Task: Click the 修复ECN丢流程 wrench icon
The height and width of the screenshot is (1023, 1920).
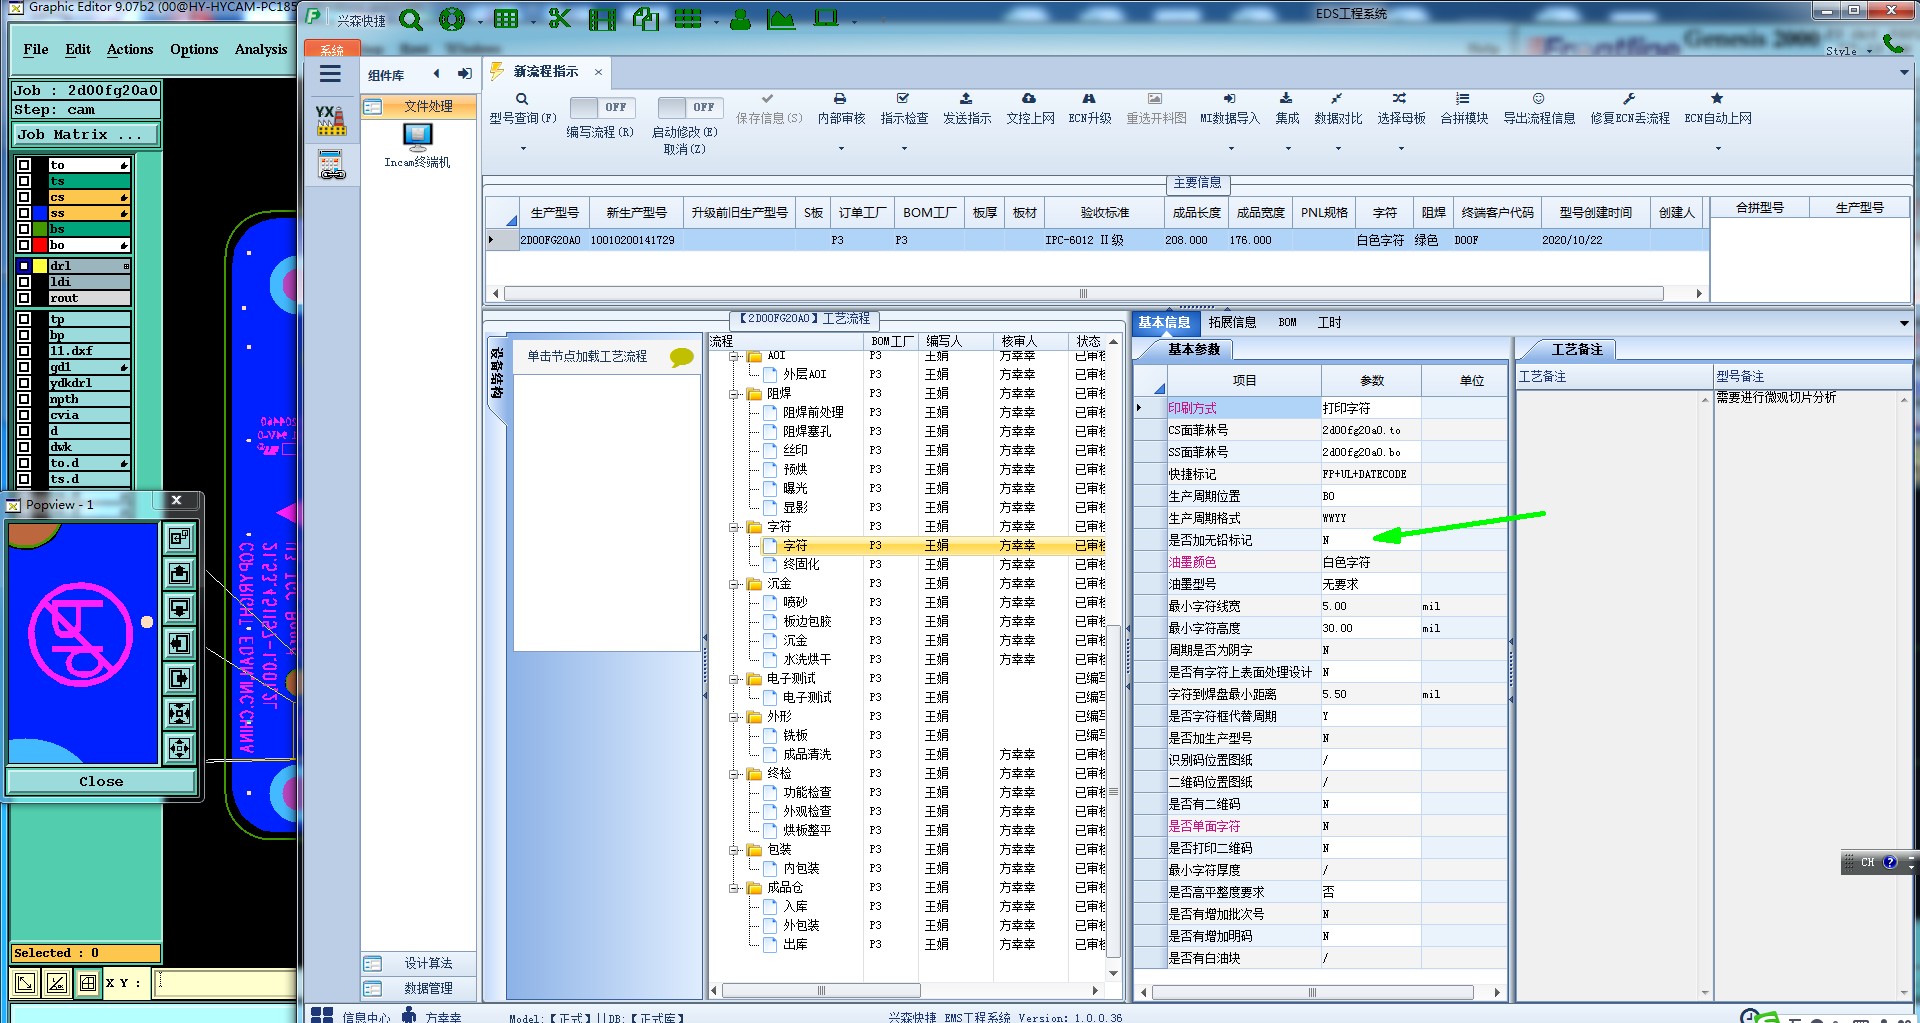Action: tap(1629, 99)
